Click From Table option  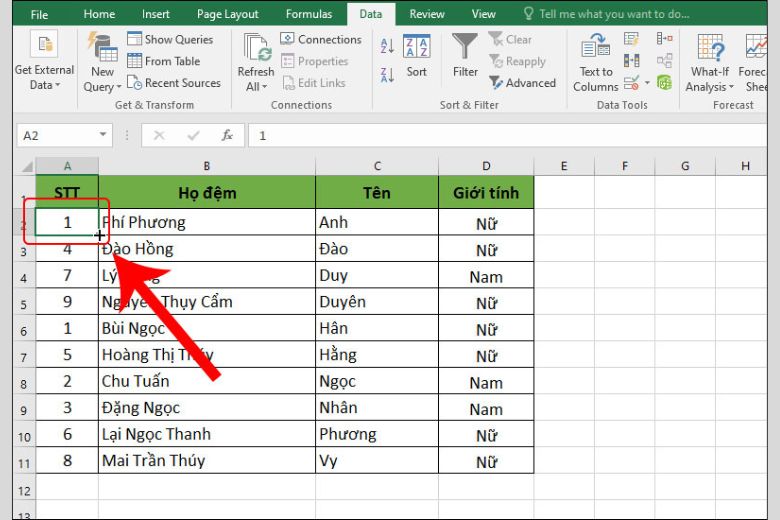(x=164, y=61)
